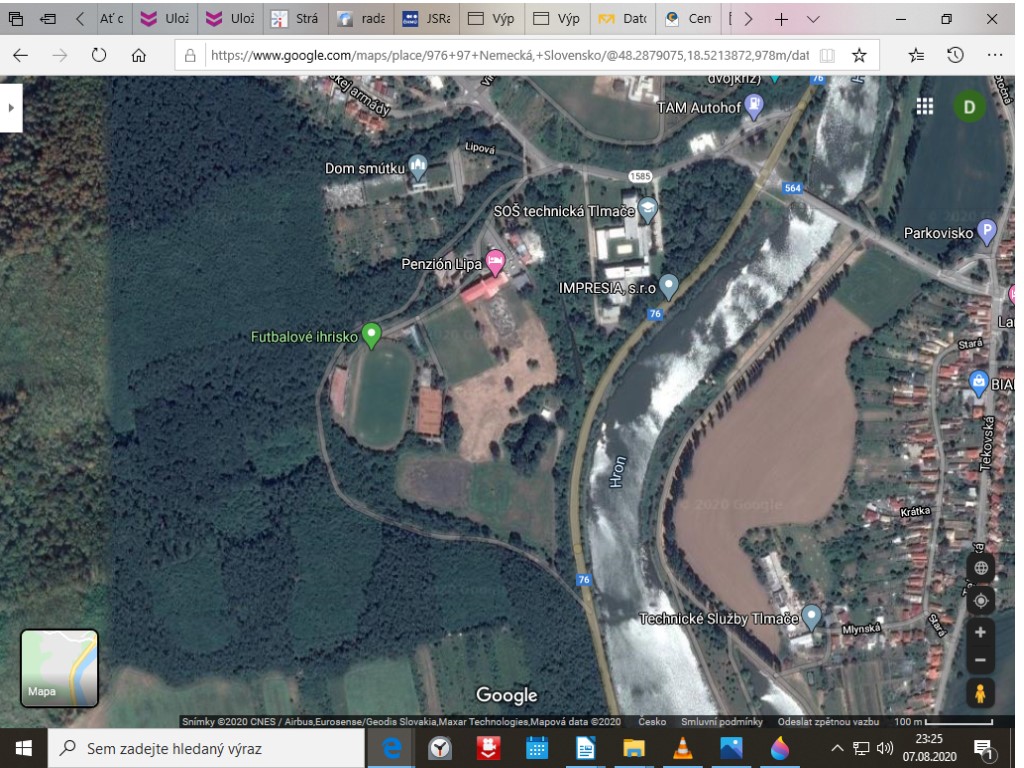Add this page to favorites star
Viewport: 1024px width, 768px height.
(x=858, y=56)
